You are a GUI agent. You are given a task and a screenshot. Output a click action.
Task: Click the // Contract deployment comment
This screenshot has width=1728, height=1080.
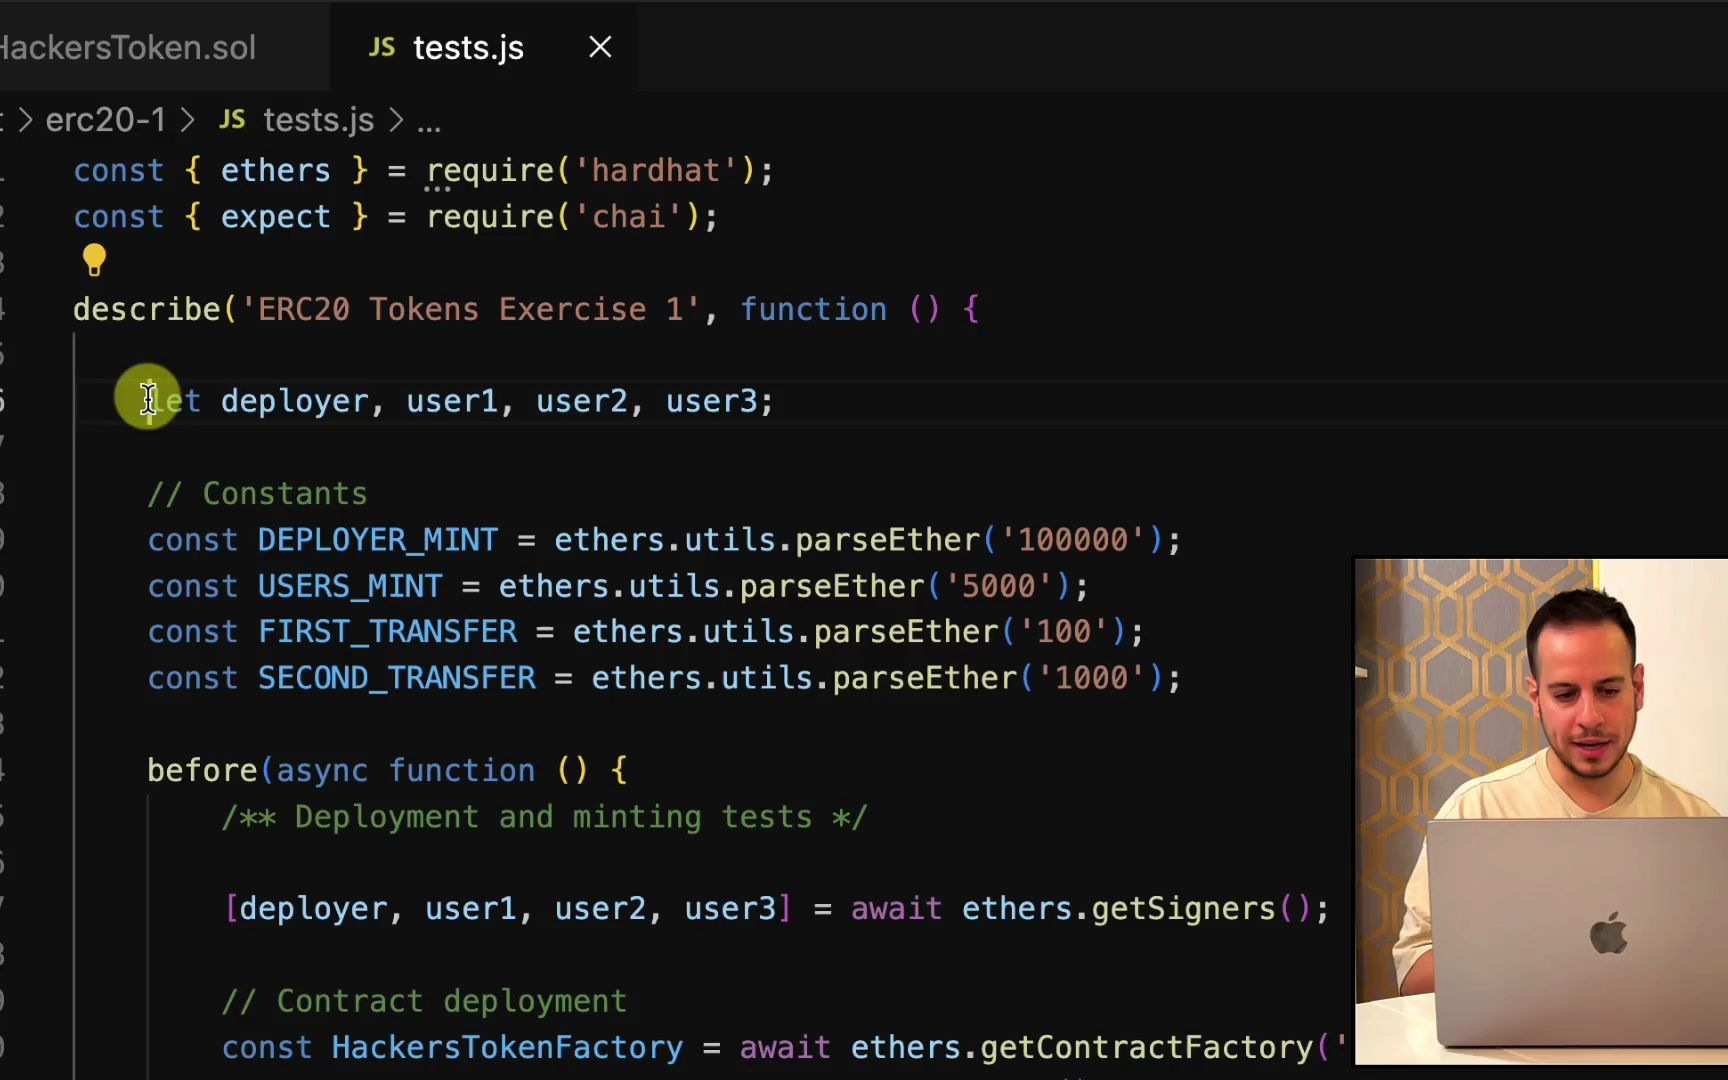pos(424,1001)
